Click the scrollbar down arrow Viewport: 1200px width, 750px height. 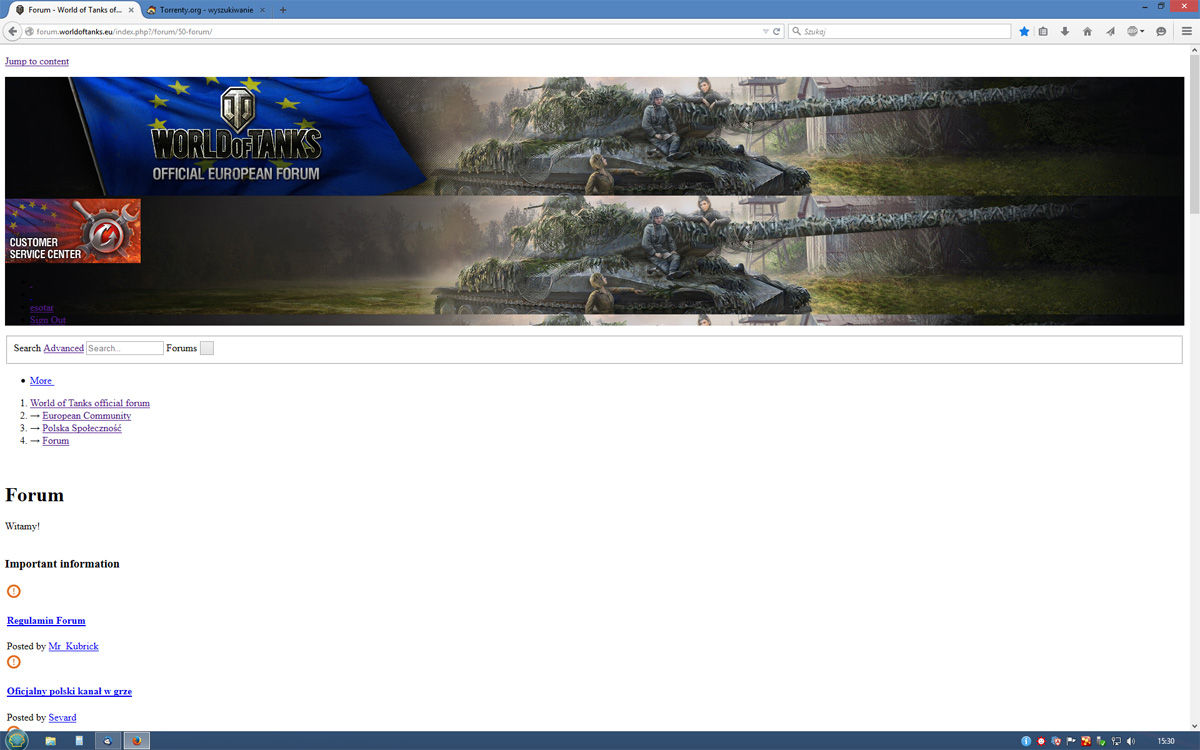tap(1194, 725)
